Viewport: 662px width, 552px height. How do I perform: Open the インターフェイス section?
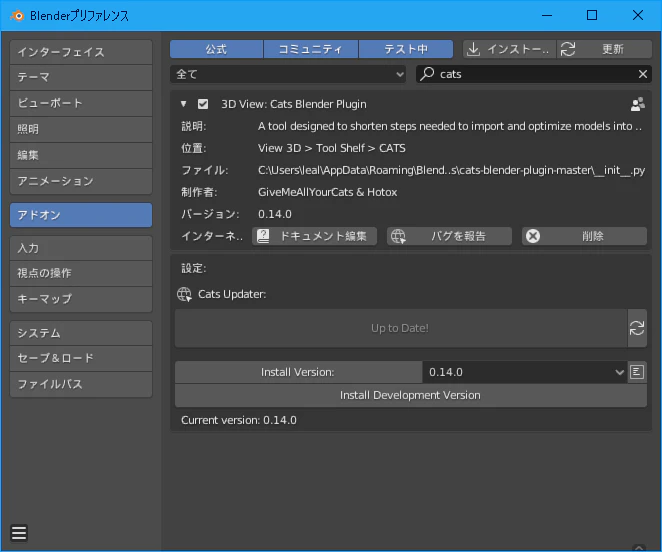[81, 52]
